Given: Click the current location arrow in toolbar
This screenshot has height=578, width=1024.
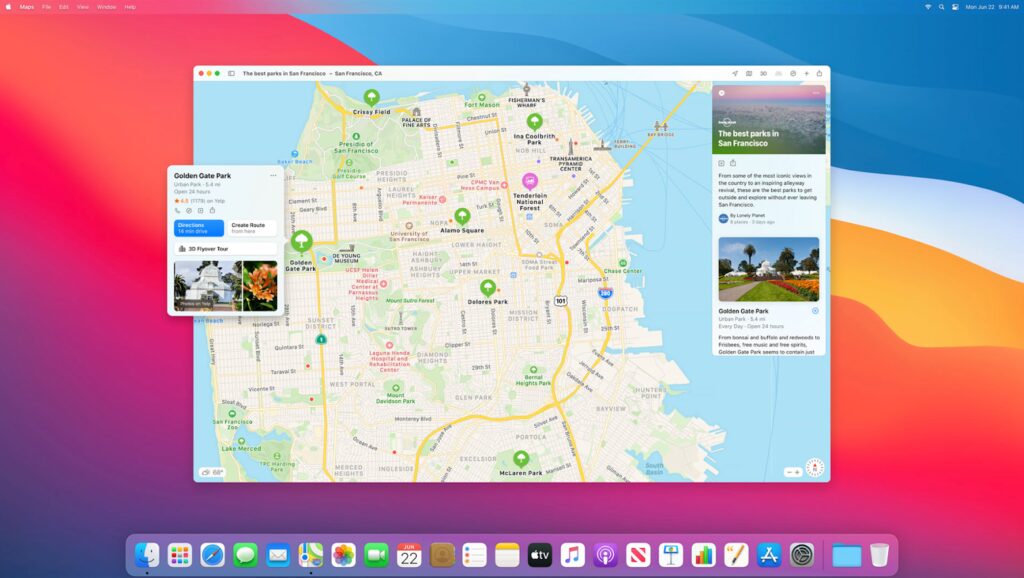Looking at the screenshot, I should 734,73.
